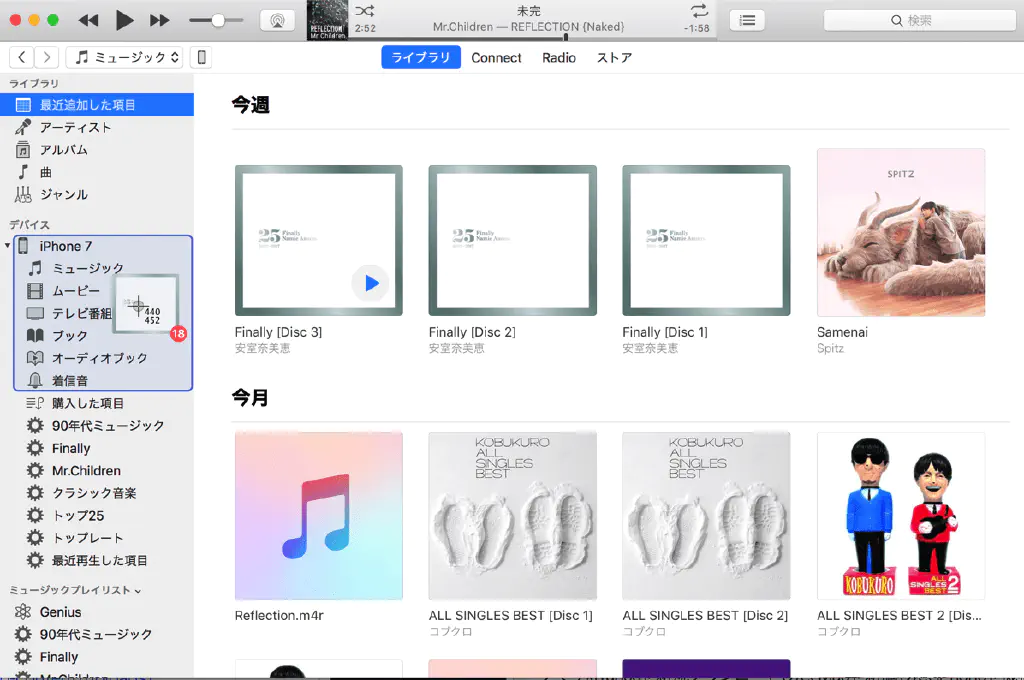Open 着信音 under iPhone 7
Viewport: 1024px width, 680px height.
tap(103, 381)
